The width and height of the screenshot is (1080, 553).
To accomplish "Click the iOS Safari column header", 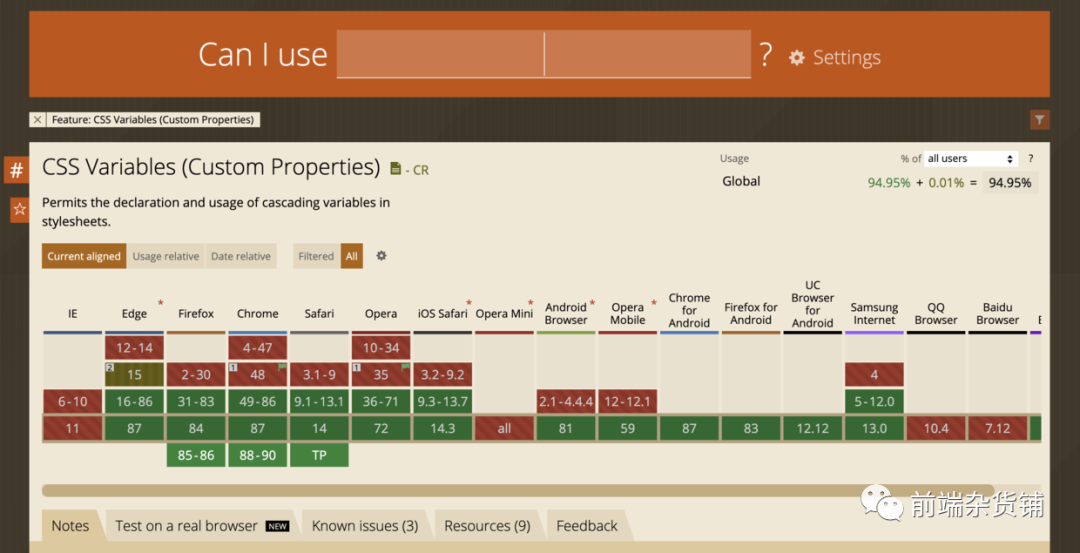I will (443, 313).
